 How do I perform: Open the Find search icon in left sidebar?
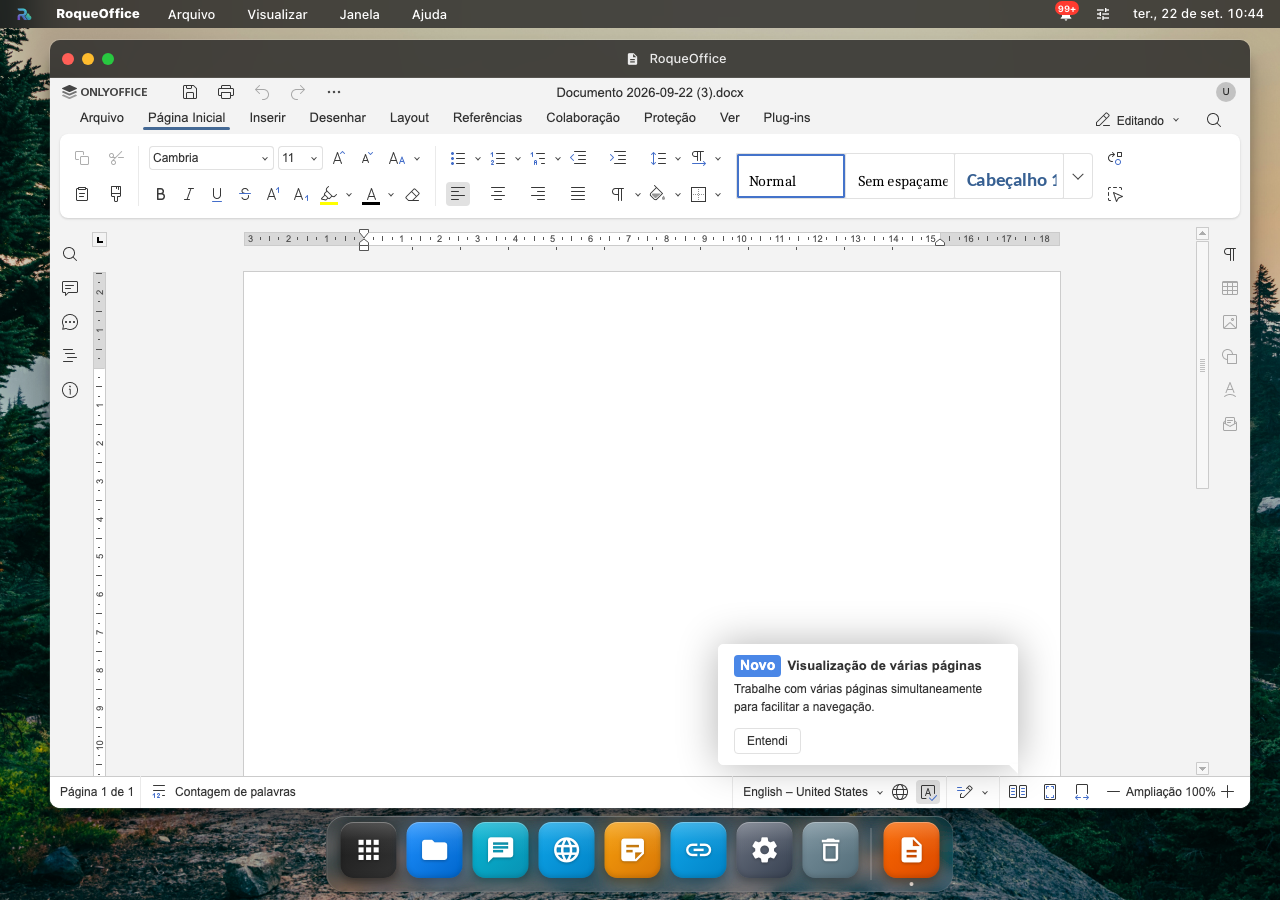click(70, 254)
